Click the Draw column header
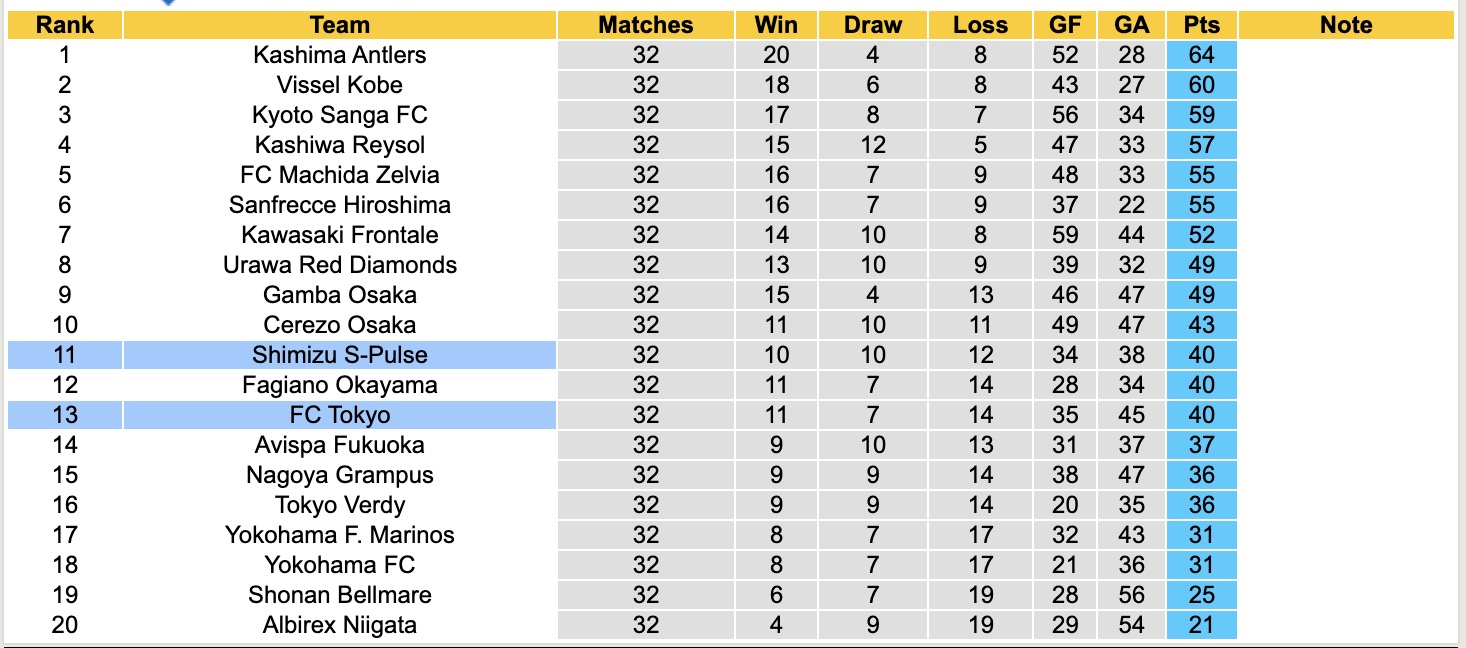 (872, 25)
